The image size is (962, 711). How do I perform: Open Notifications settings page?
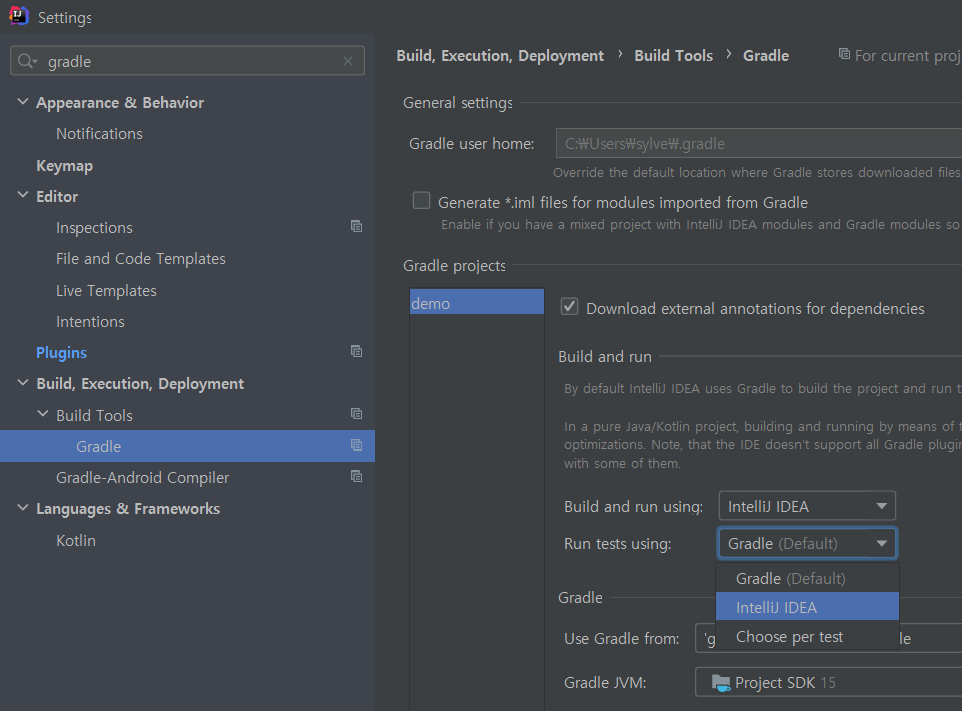[99, 134]
